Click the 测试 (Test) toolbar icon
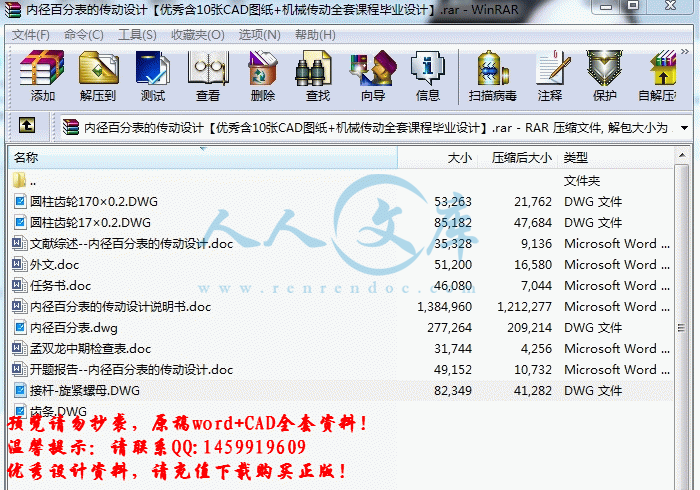This screenshot has height=490, width=700. click(153, 68)
